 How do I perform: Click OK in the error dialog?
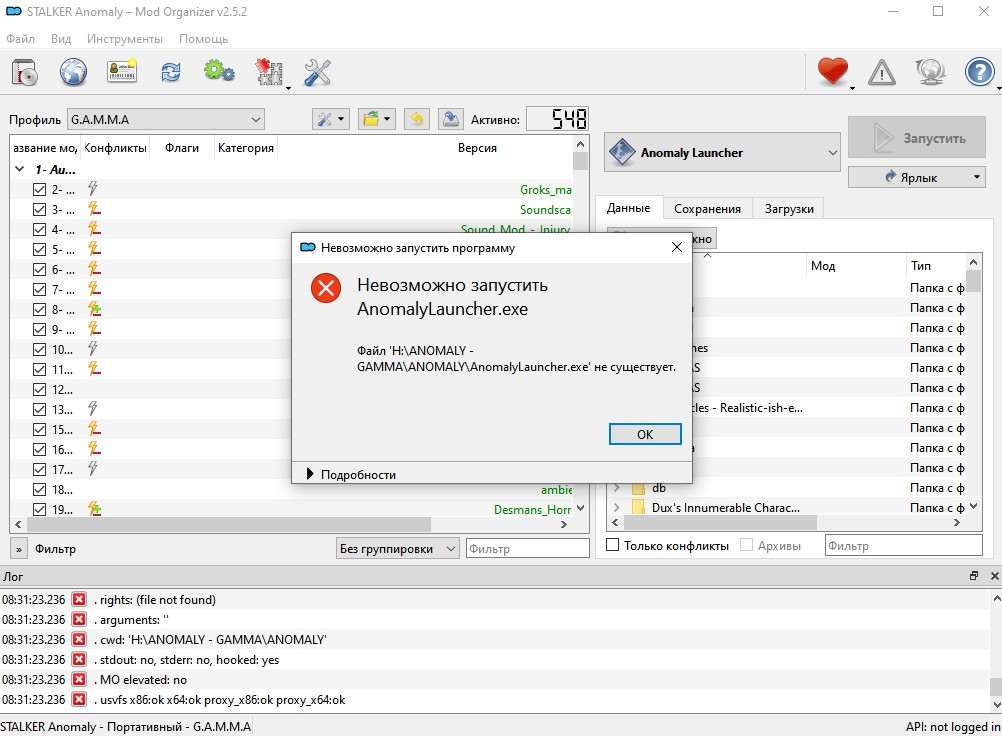(x=645, y=434)
